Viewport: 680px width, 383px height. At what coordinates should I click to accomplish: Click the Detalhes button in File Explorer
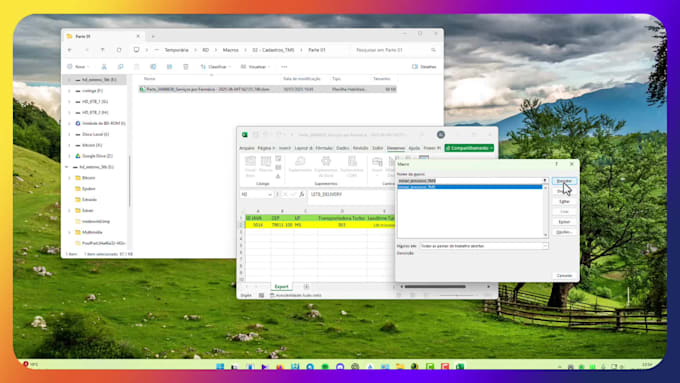coord(424,67)
